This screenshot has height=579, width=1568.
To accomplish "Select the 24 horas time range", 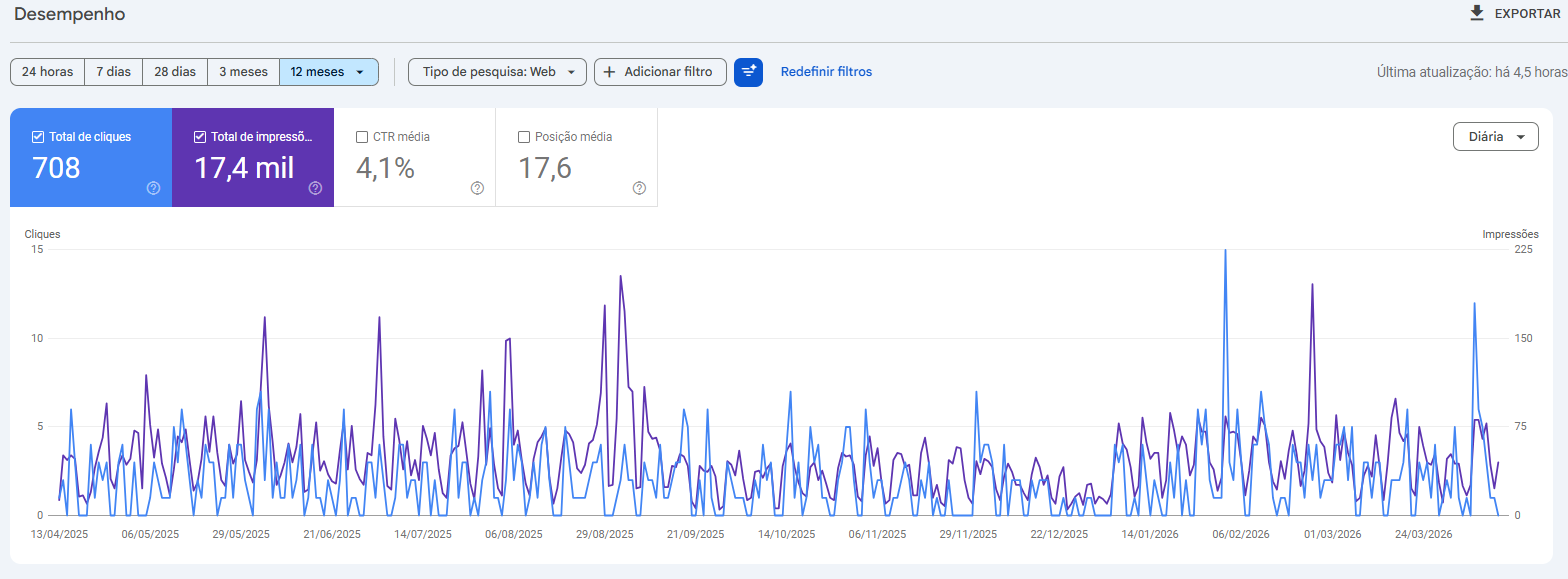I will click(47, 72).
